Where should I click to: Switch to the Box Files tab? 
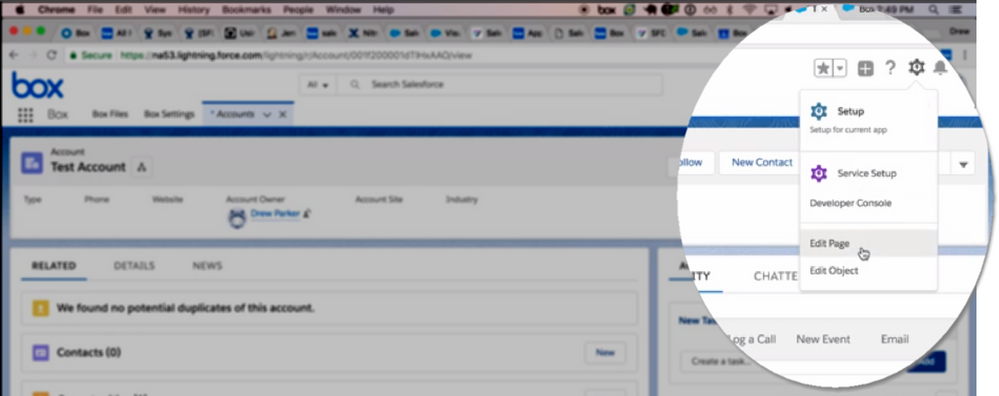(x=110, y=115)
